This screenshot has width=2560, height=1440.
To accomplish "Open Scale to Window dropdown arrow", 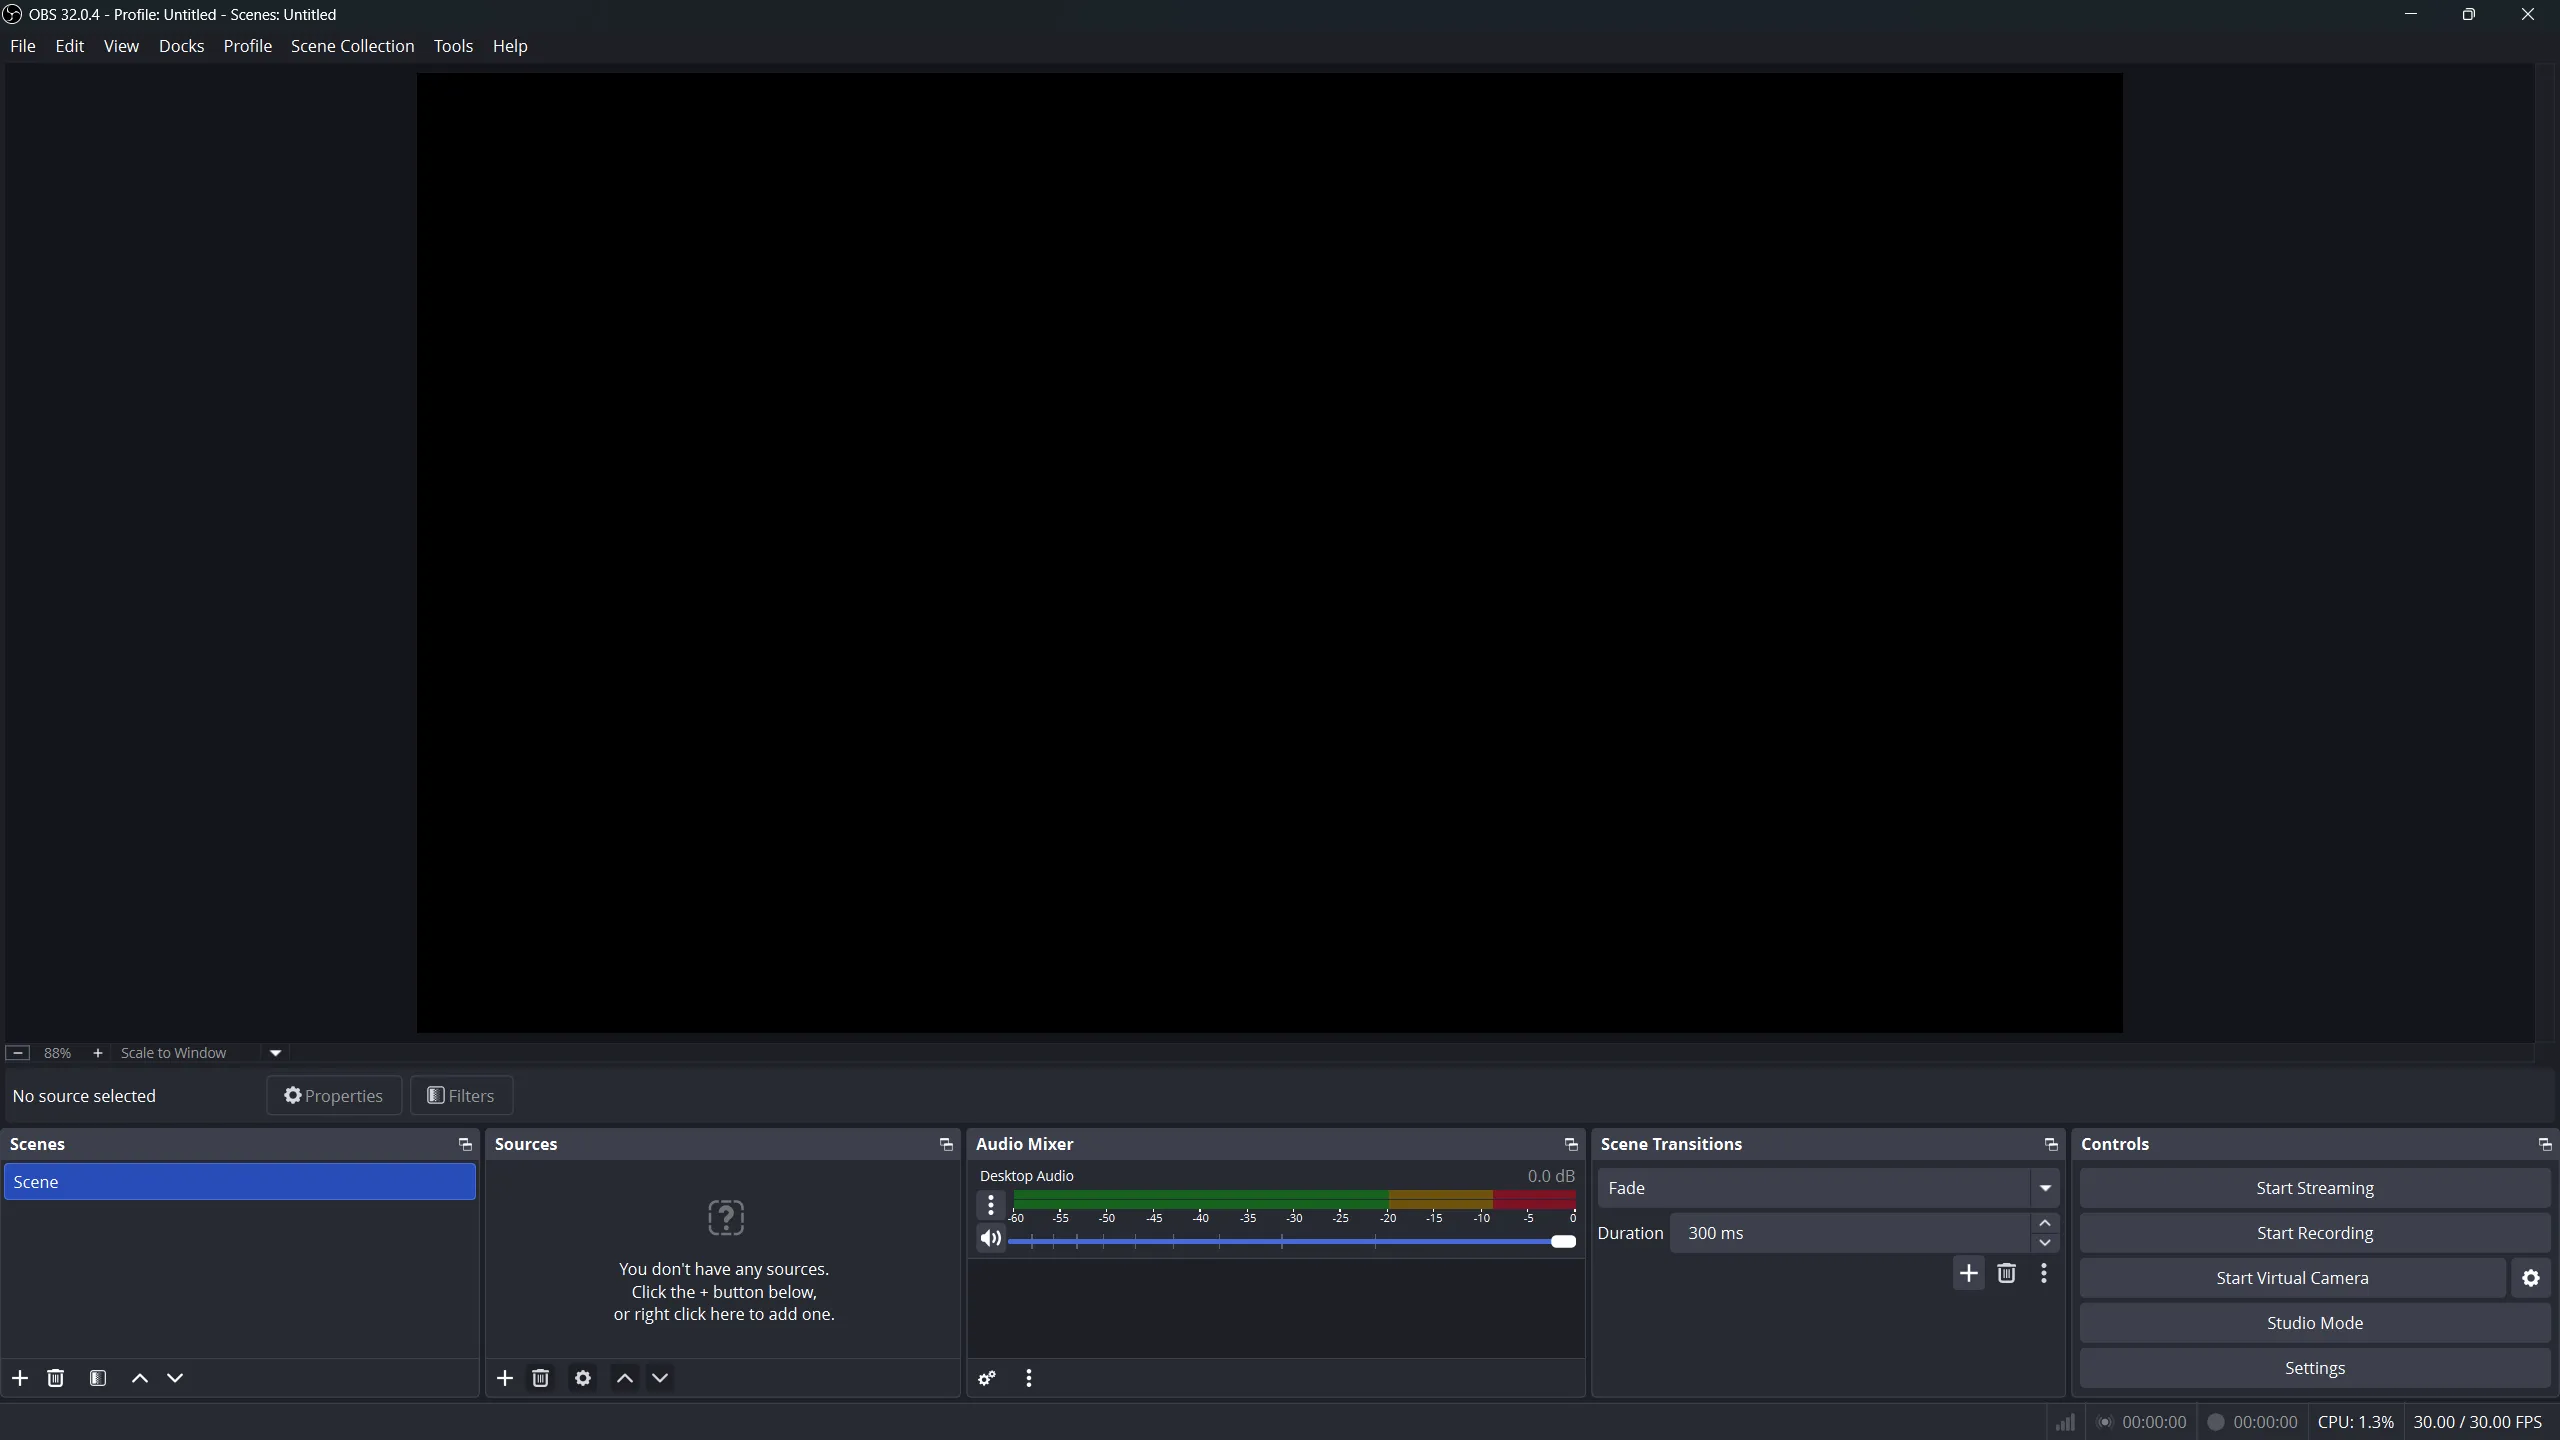I will [x=276, y=1053].
